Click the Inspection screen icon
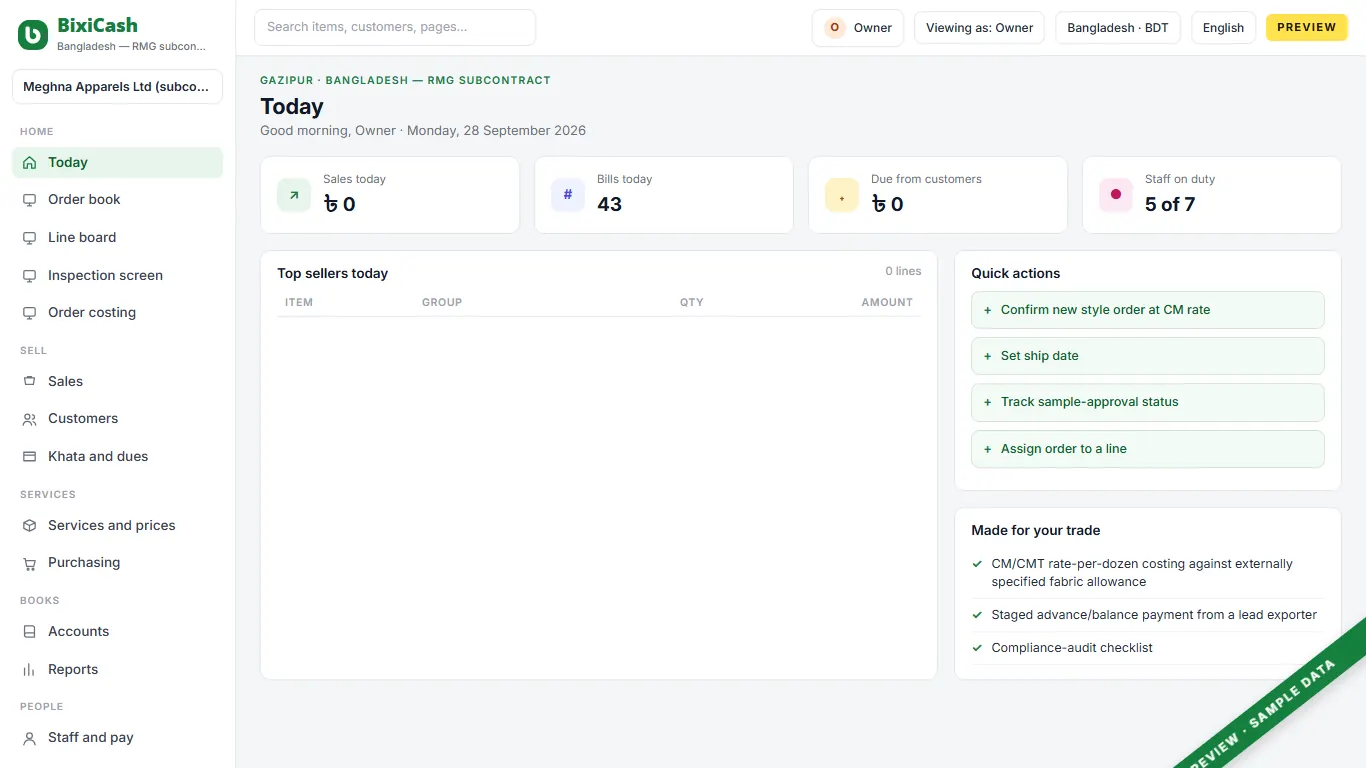1366x768 pixels. [x=29, y=276]
